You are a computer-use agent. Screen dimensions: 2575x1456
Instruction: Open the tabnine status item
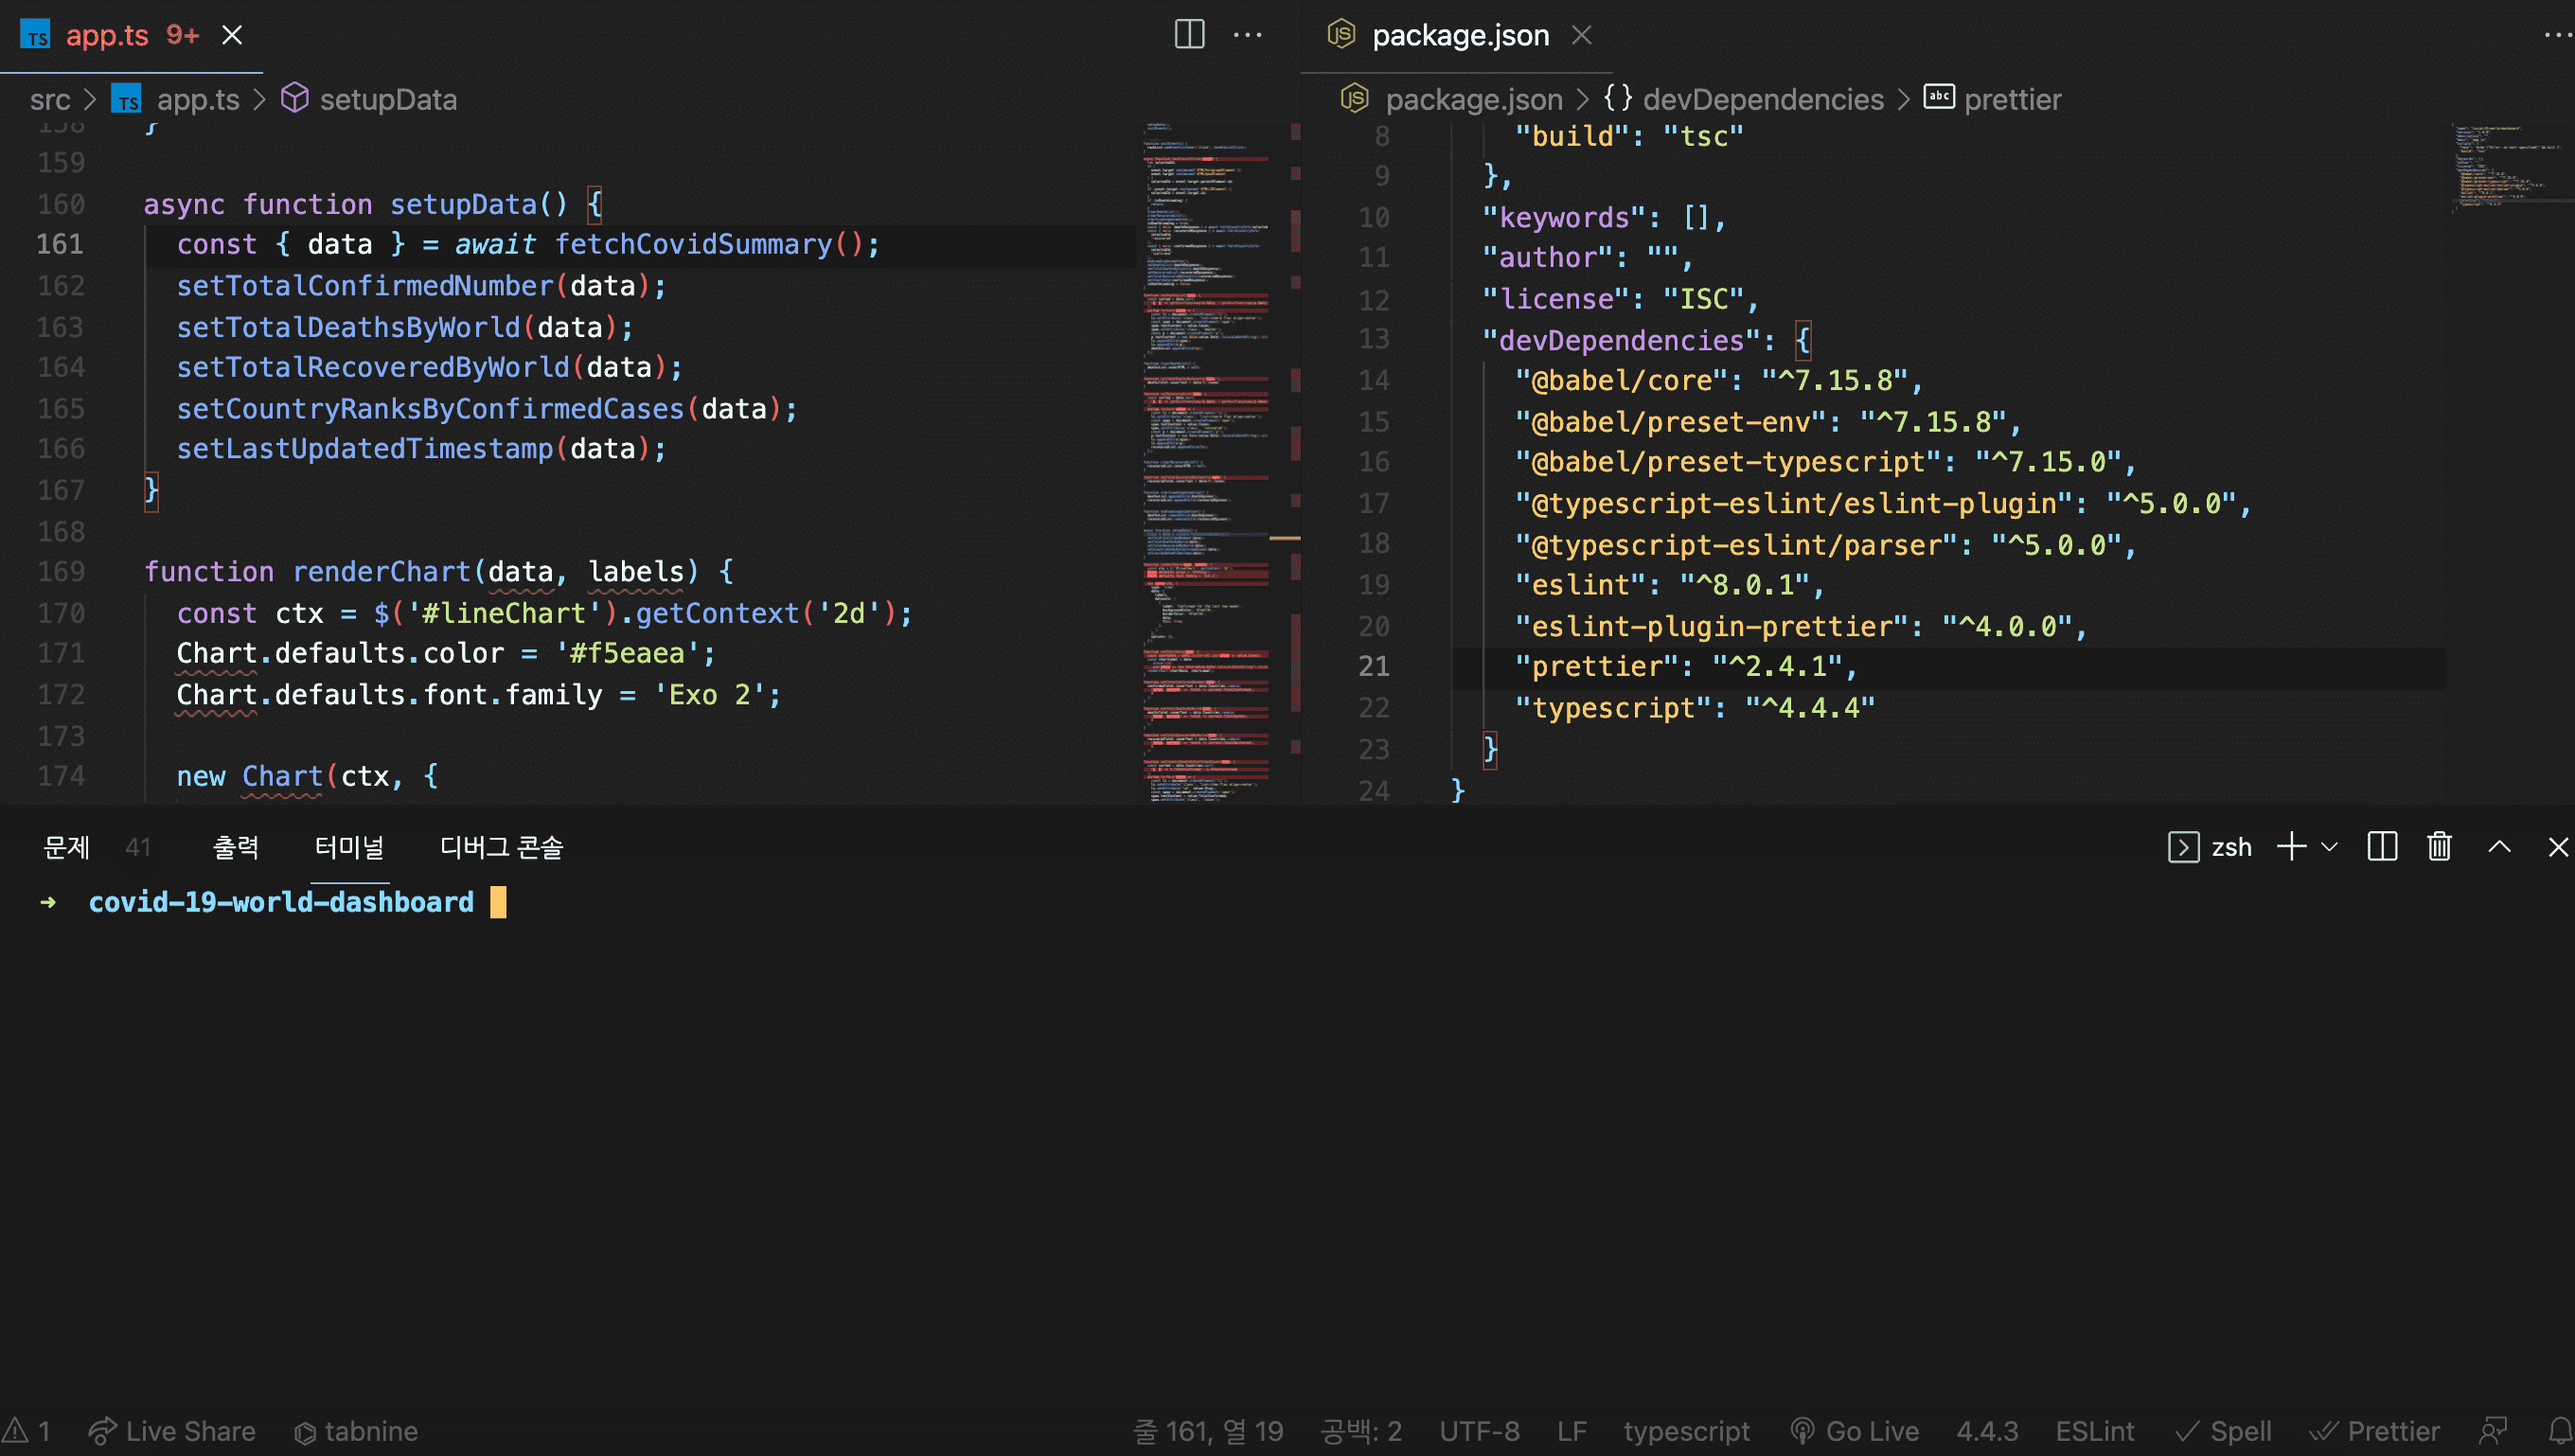pos(356,1431)
